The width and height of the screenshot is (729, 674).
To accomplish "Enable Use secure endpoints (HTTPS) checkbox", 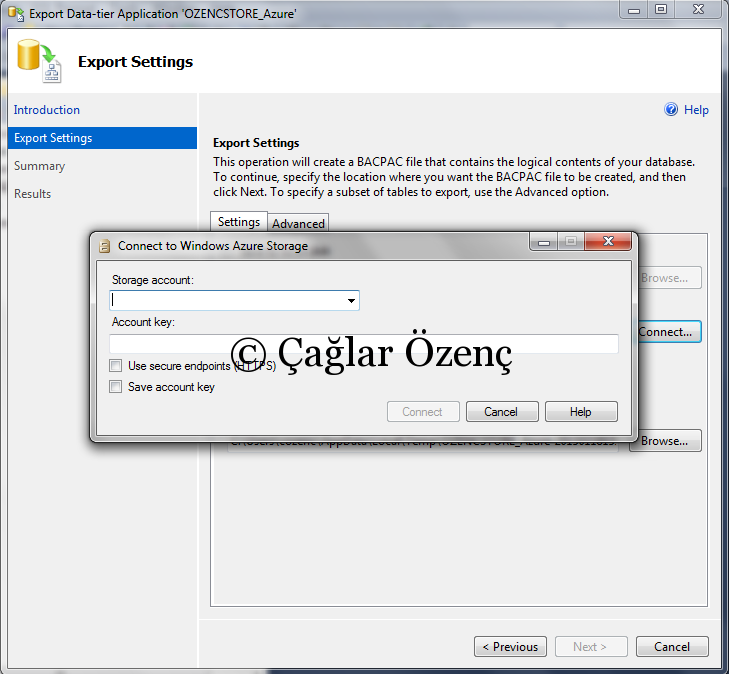I will pyautogui.click(x=115, y=365).
